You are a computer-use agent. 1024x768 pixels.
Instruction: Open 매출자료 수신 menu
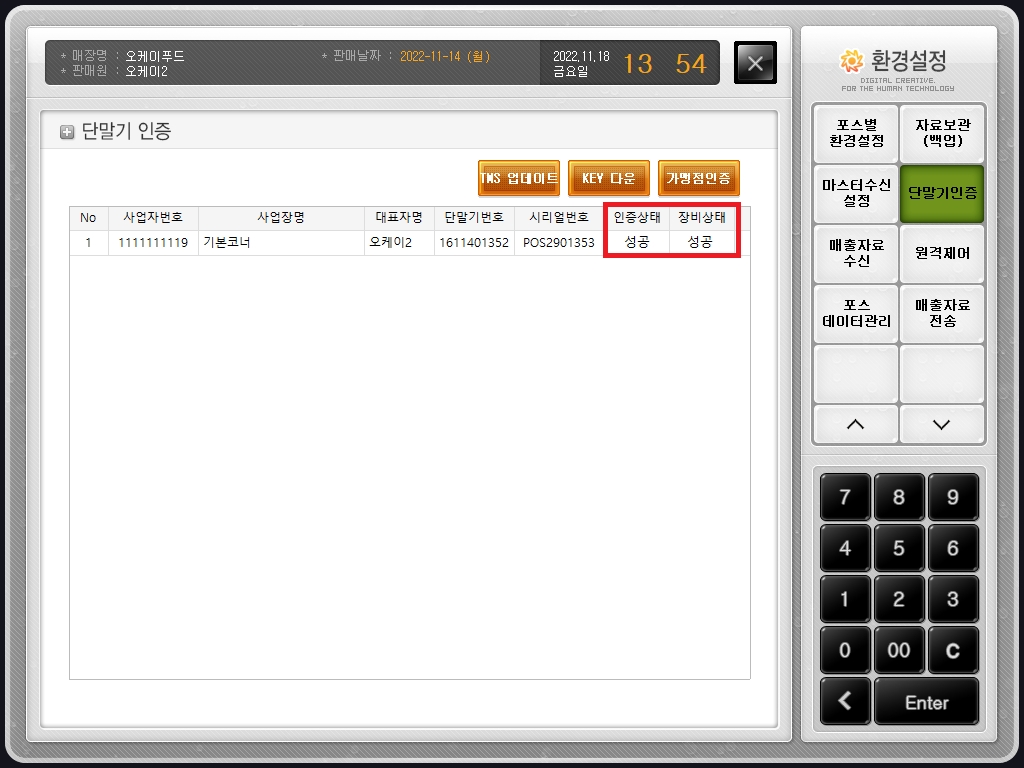tap(856, 253)
